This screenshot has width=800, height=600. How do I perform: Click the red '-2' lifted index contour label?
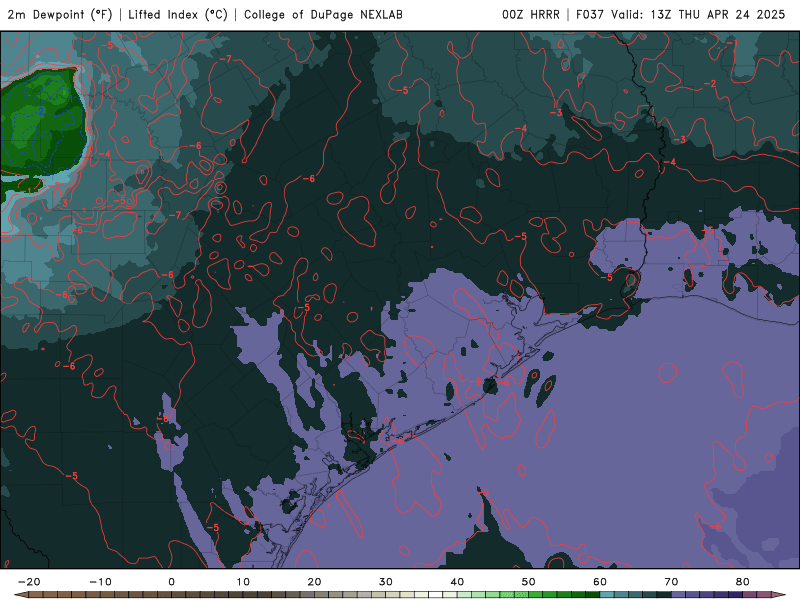pyautogui.click(x=710, y=84)
